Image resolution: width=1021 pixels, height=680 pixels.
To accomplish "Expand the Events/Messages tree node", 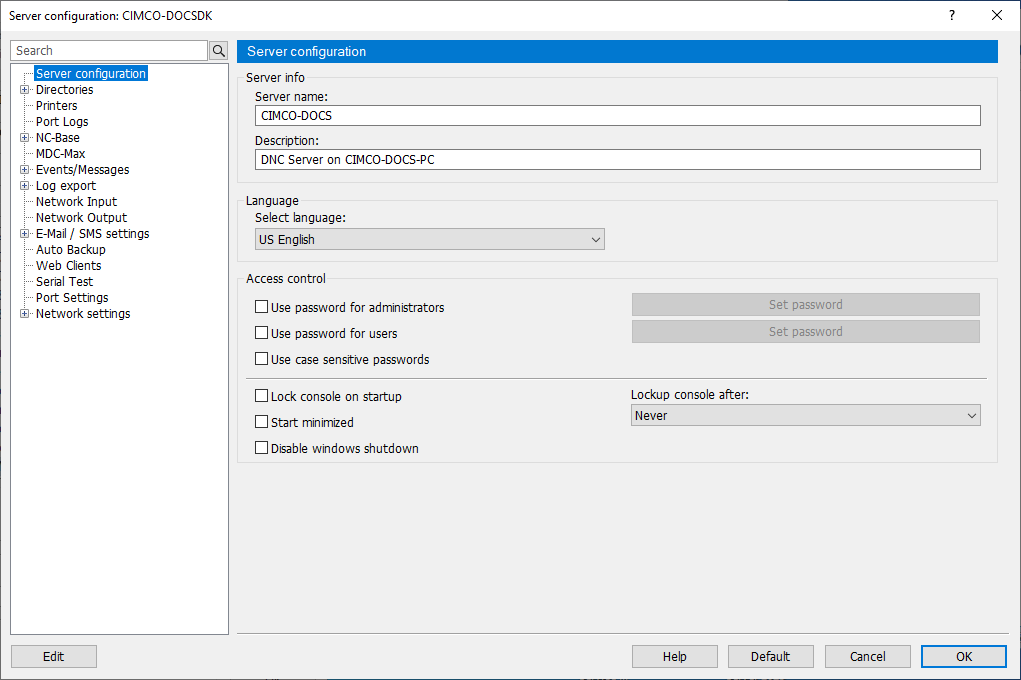I will [25, 169].
